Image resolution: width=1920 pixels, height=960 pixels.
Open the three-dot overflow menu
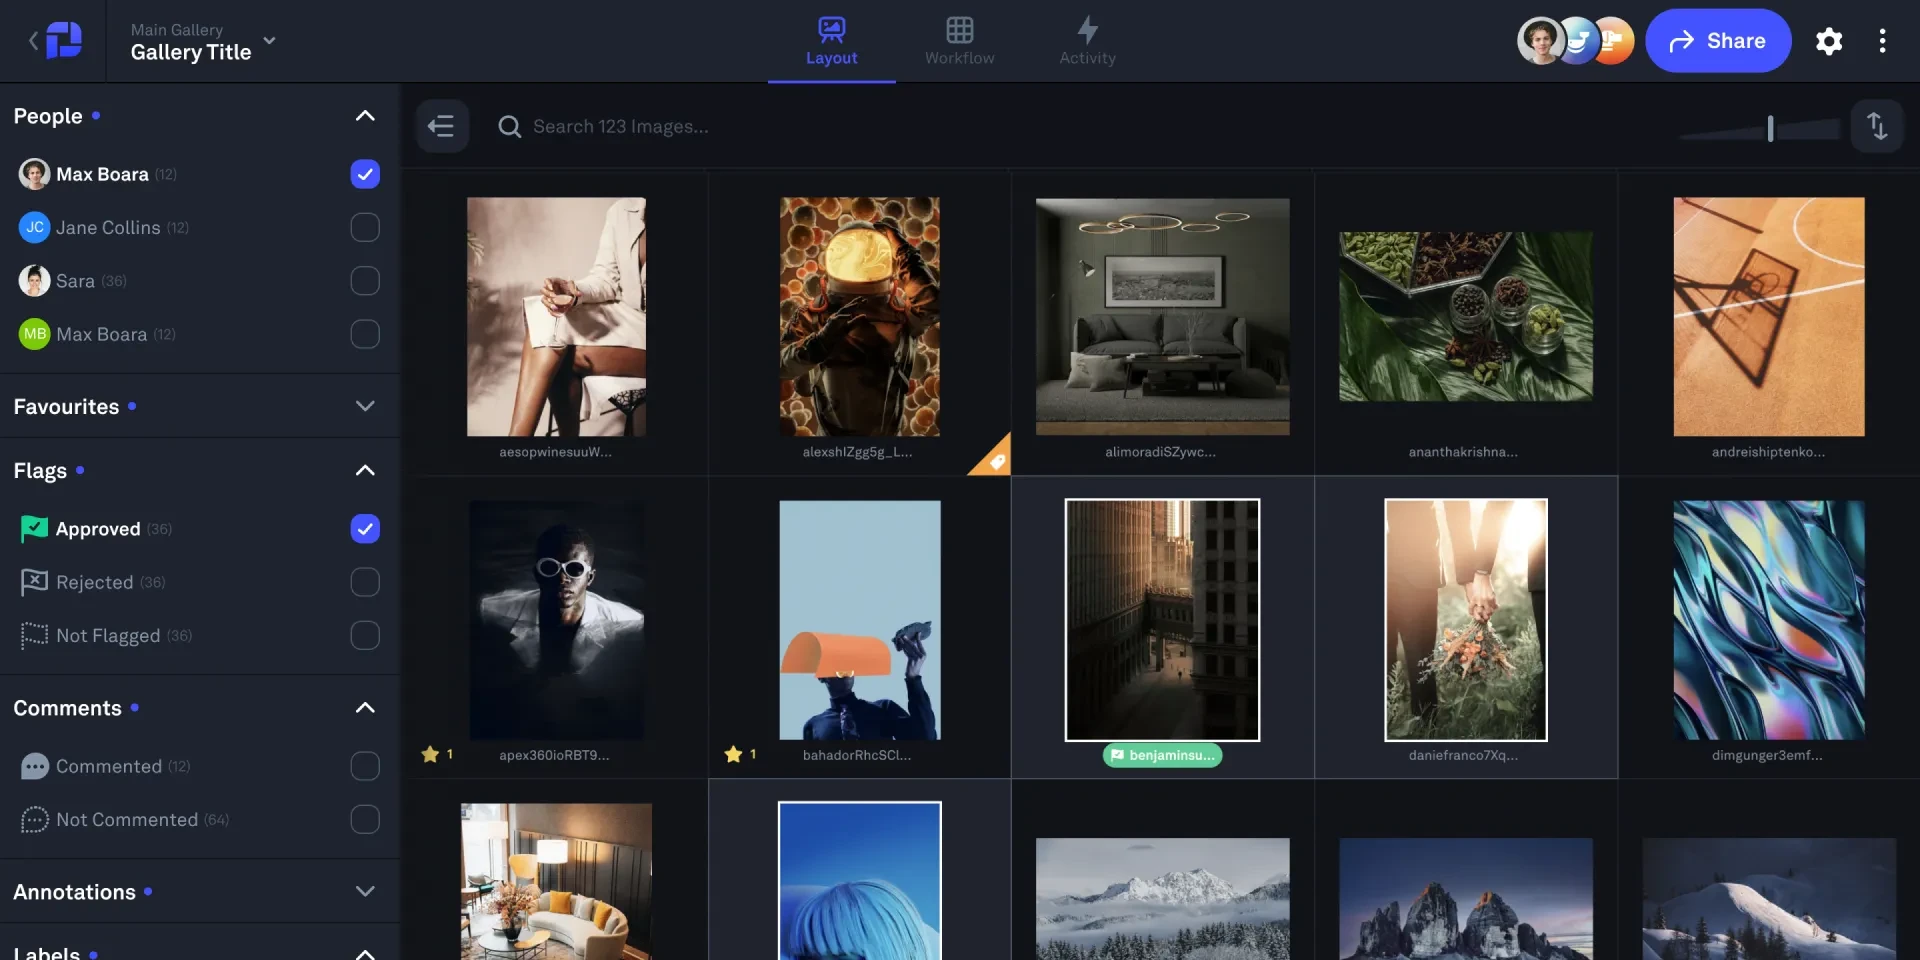click(1884, 41)
